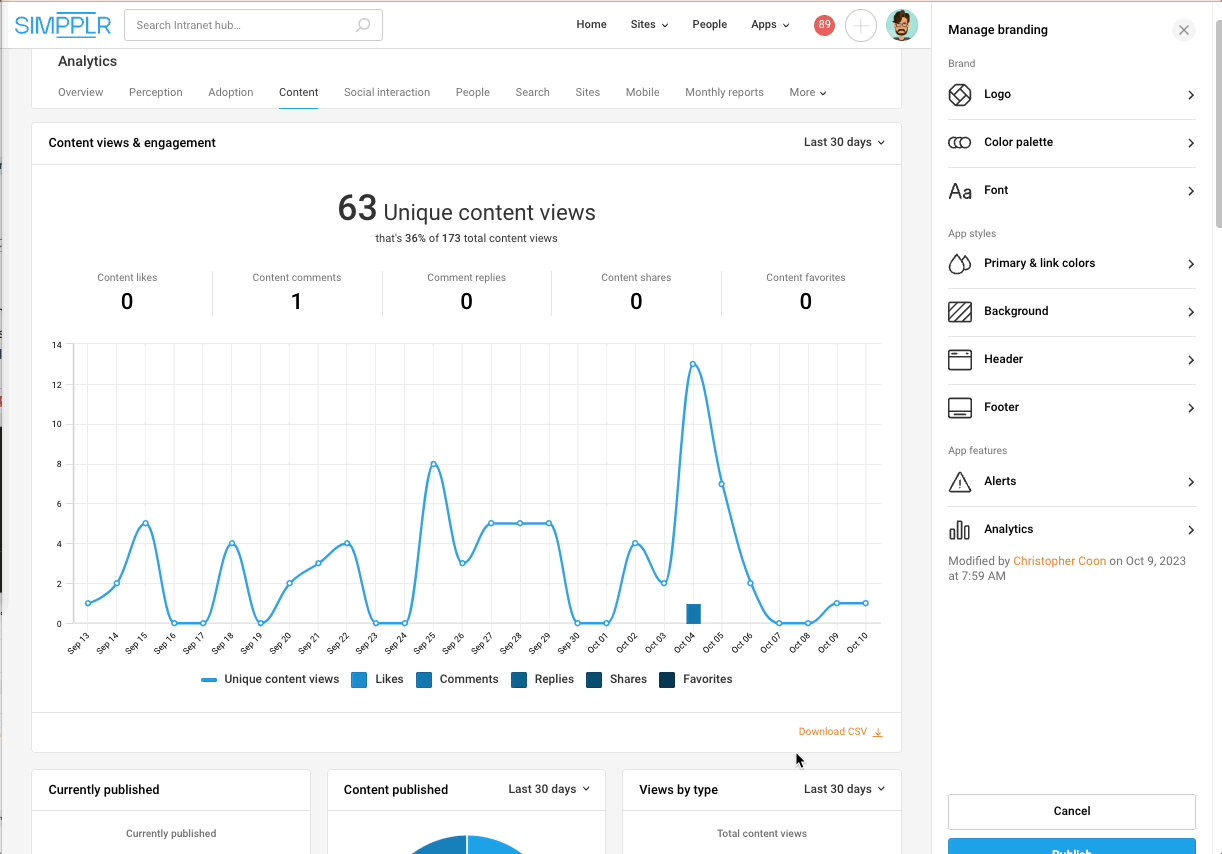Viewport: 1222px width, 854px height.
Task: Open Content published Last 30 days dropdown
Action: point(549,789)
